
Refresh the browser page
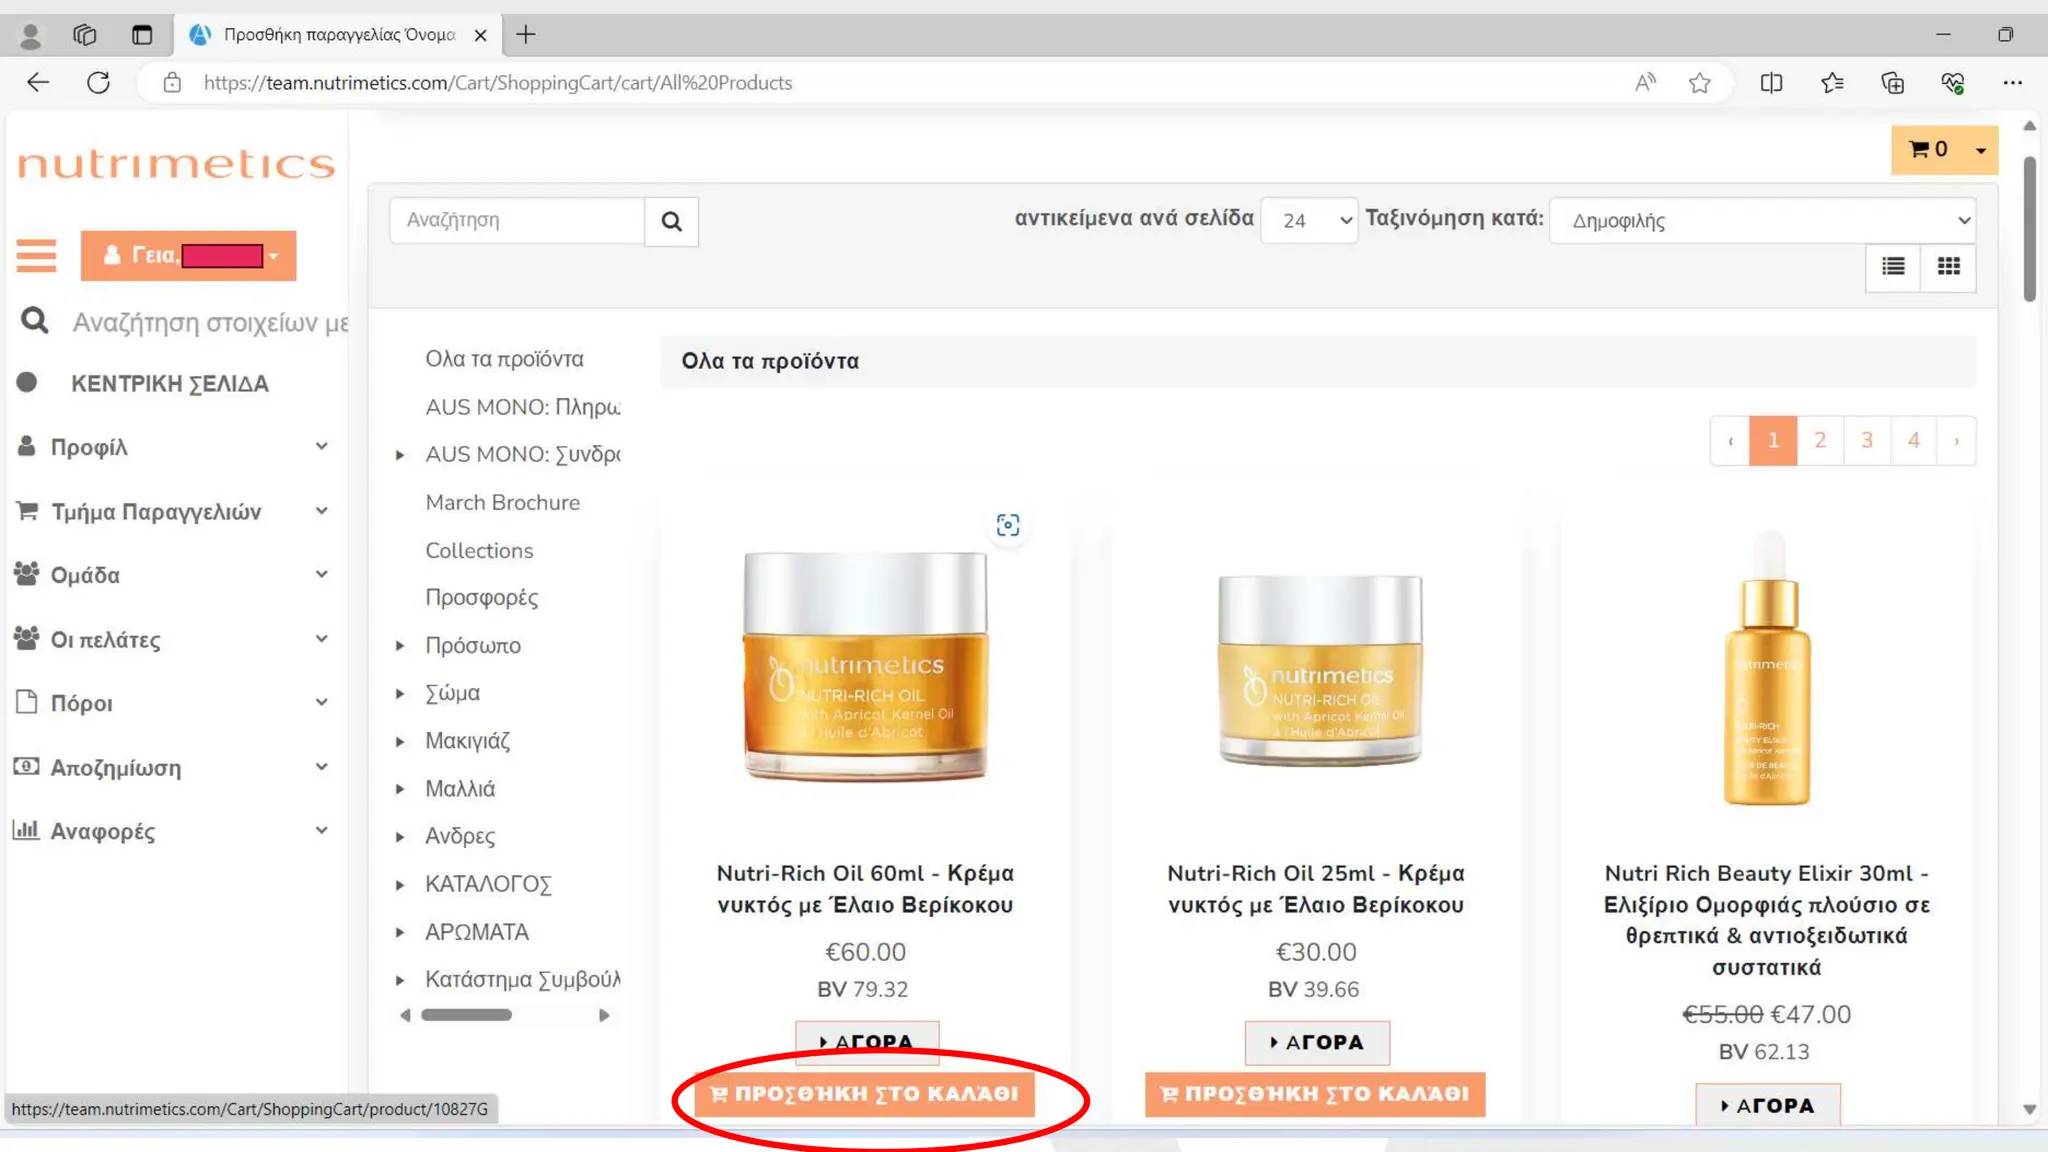(x=98, y=83)
